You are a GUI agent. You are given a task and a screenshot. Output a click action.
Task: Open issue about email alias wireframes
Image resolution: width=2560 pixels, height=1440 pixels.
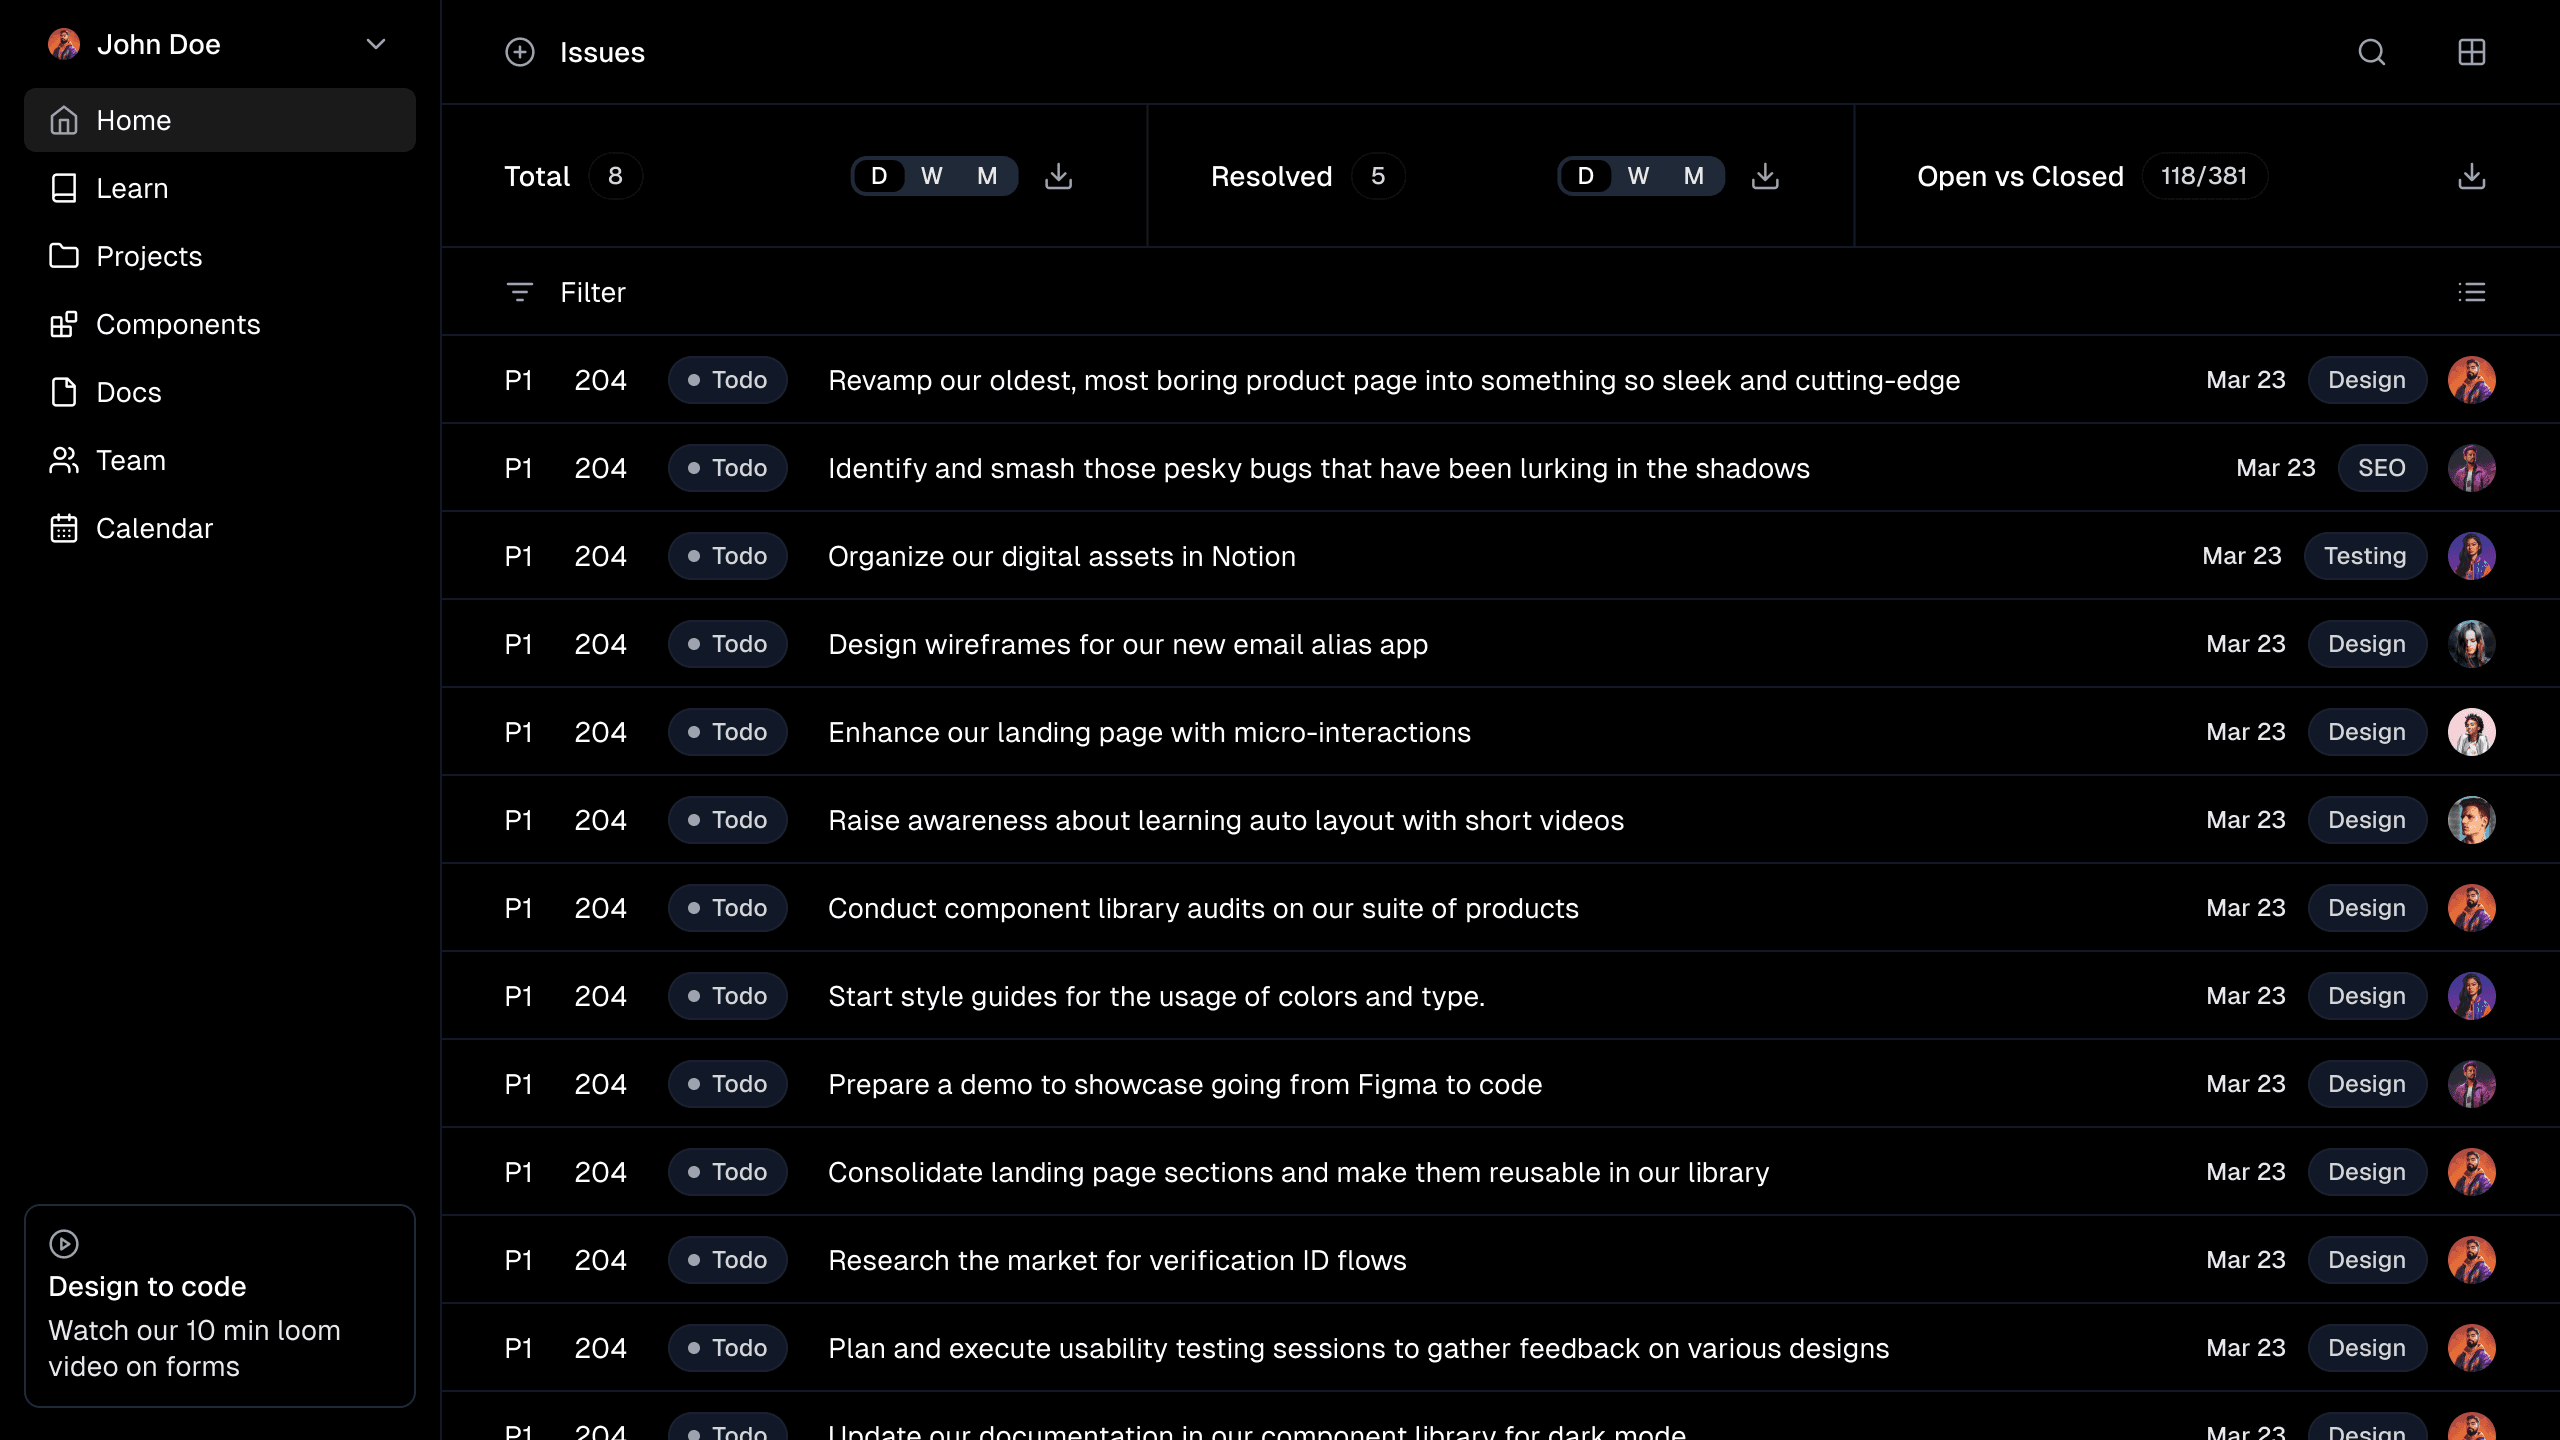coord(1127,644)
